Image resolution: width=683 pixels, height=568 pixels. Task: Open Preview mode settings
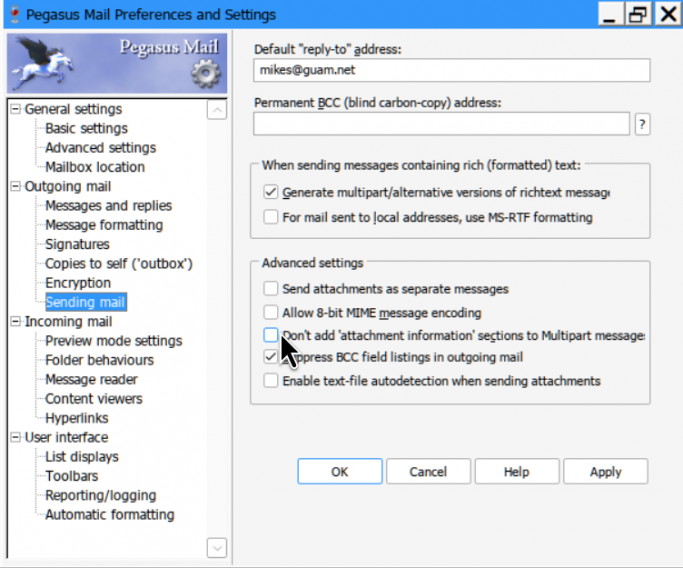(x=114, y=341)
